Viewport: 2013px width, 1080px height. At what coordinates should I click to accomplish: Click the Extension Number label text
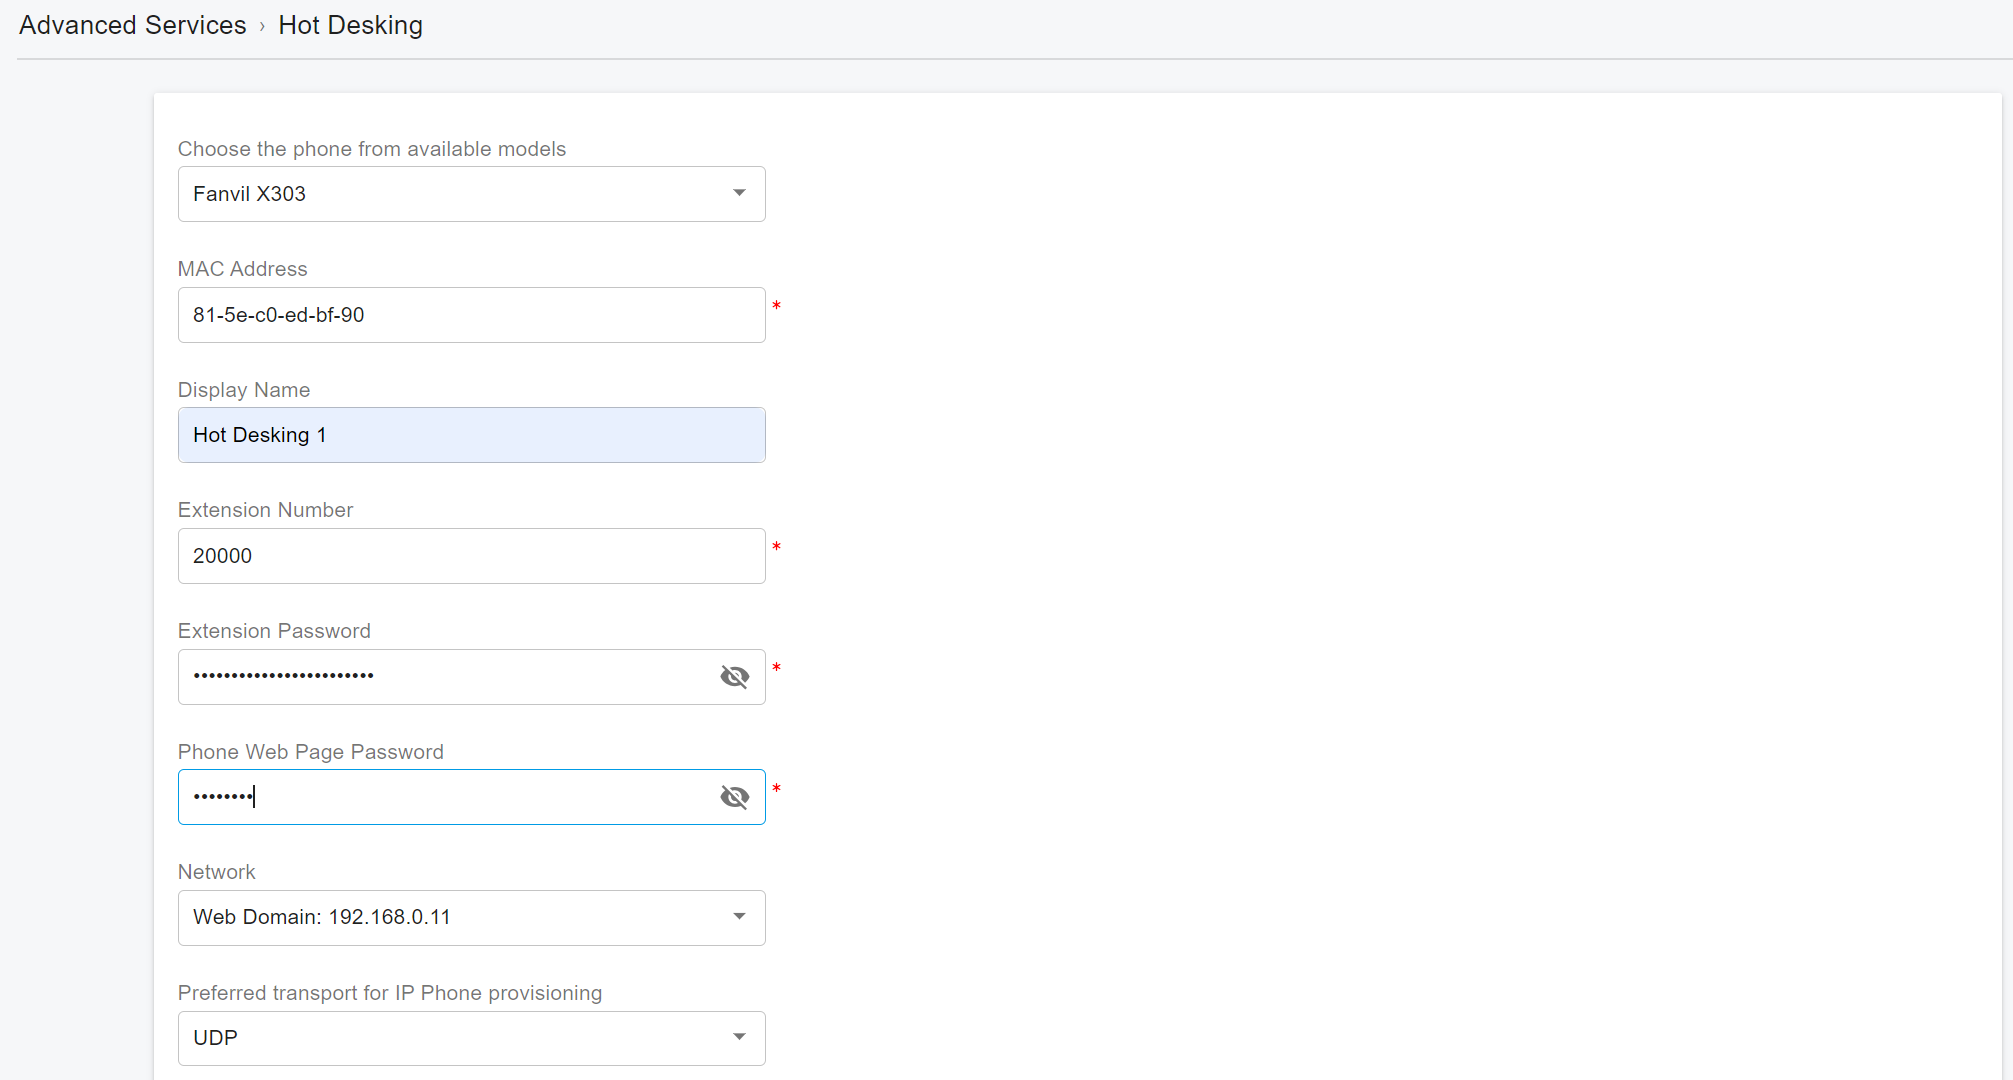point(265,510)
